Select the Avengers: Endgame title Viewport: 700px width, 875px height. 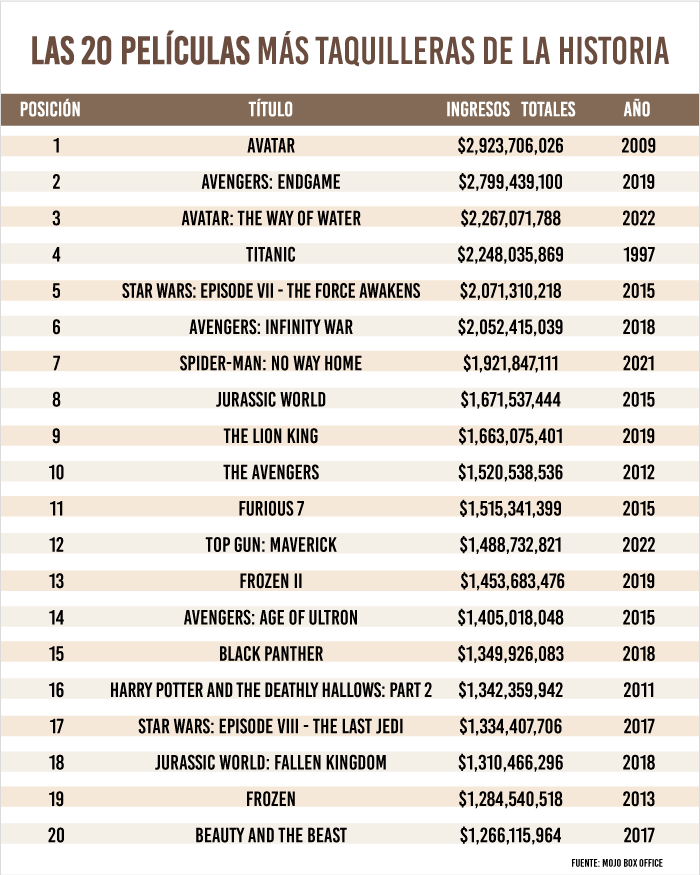(x=271, y=182)
